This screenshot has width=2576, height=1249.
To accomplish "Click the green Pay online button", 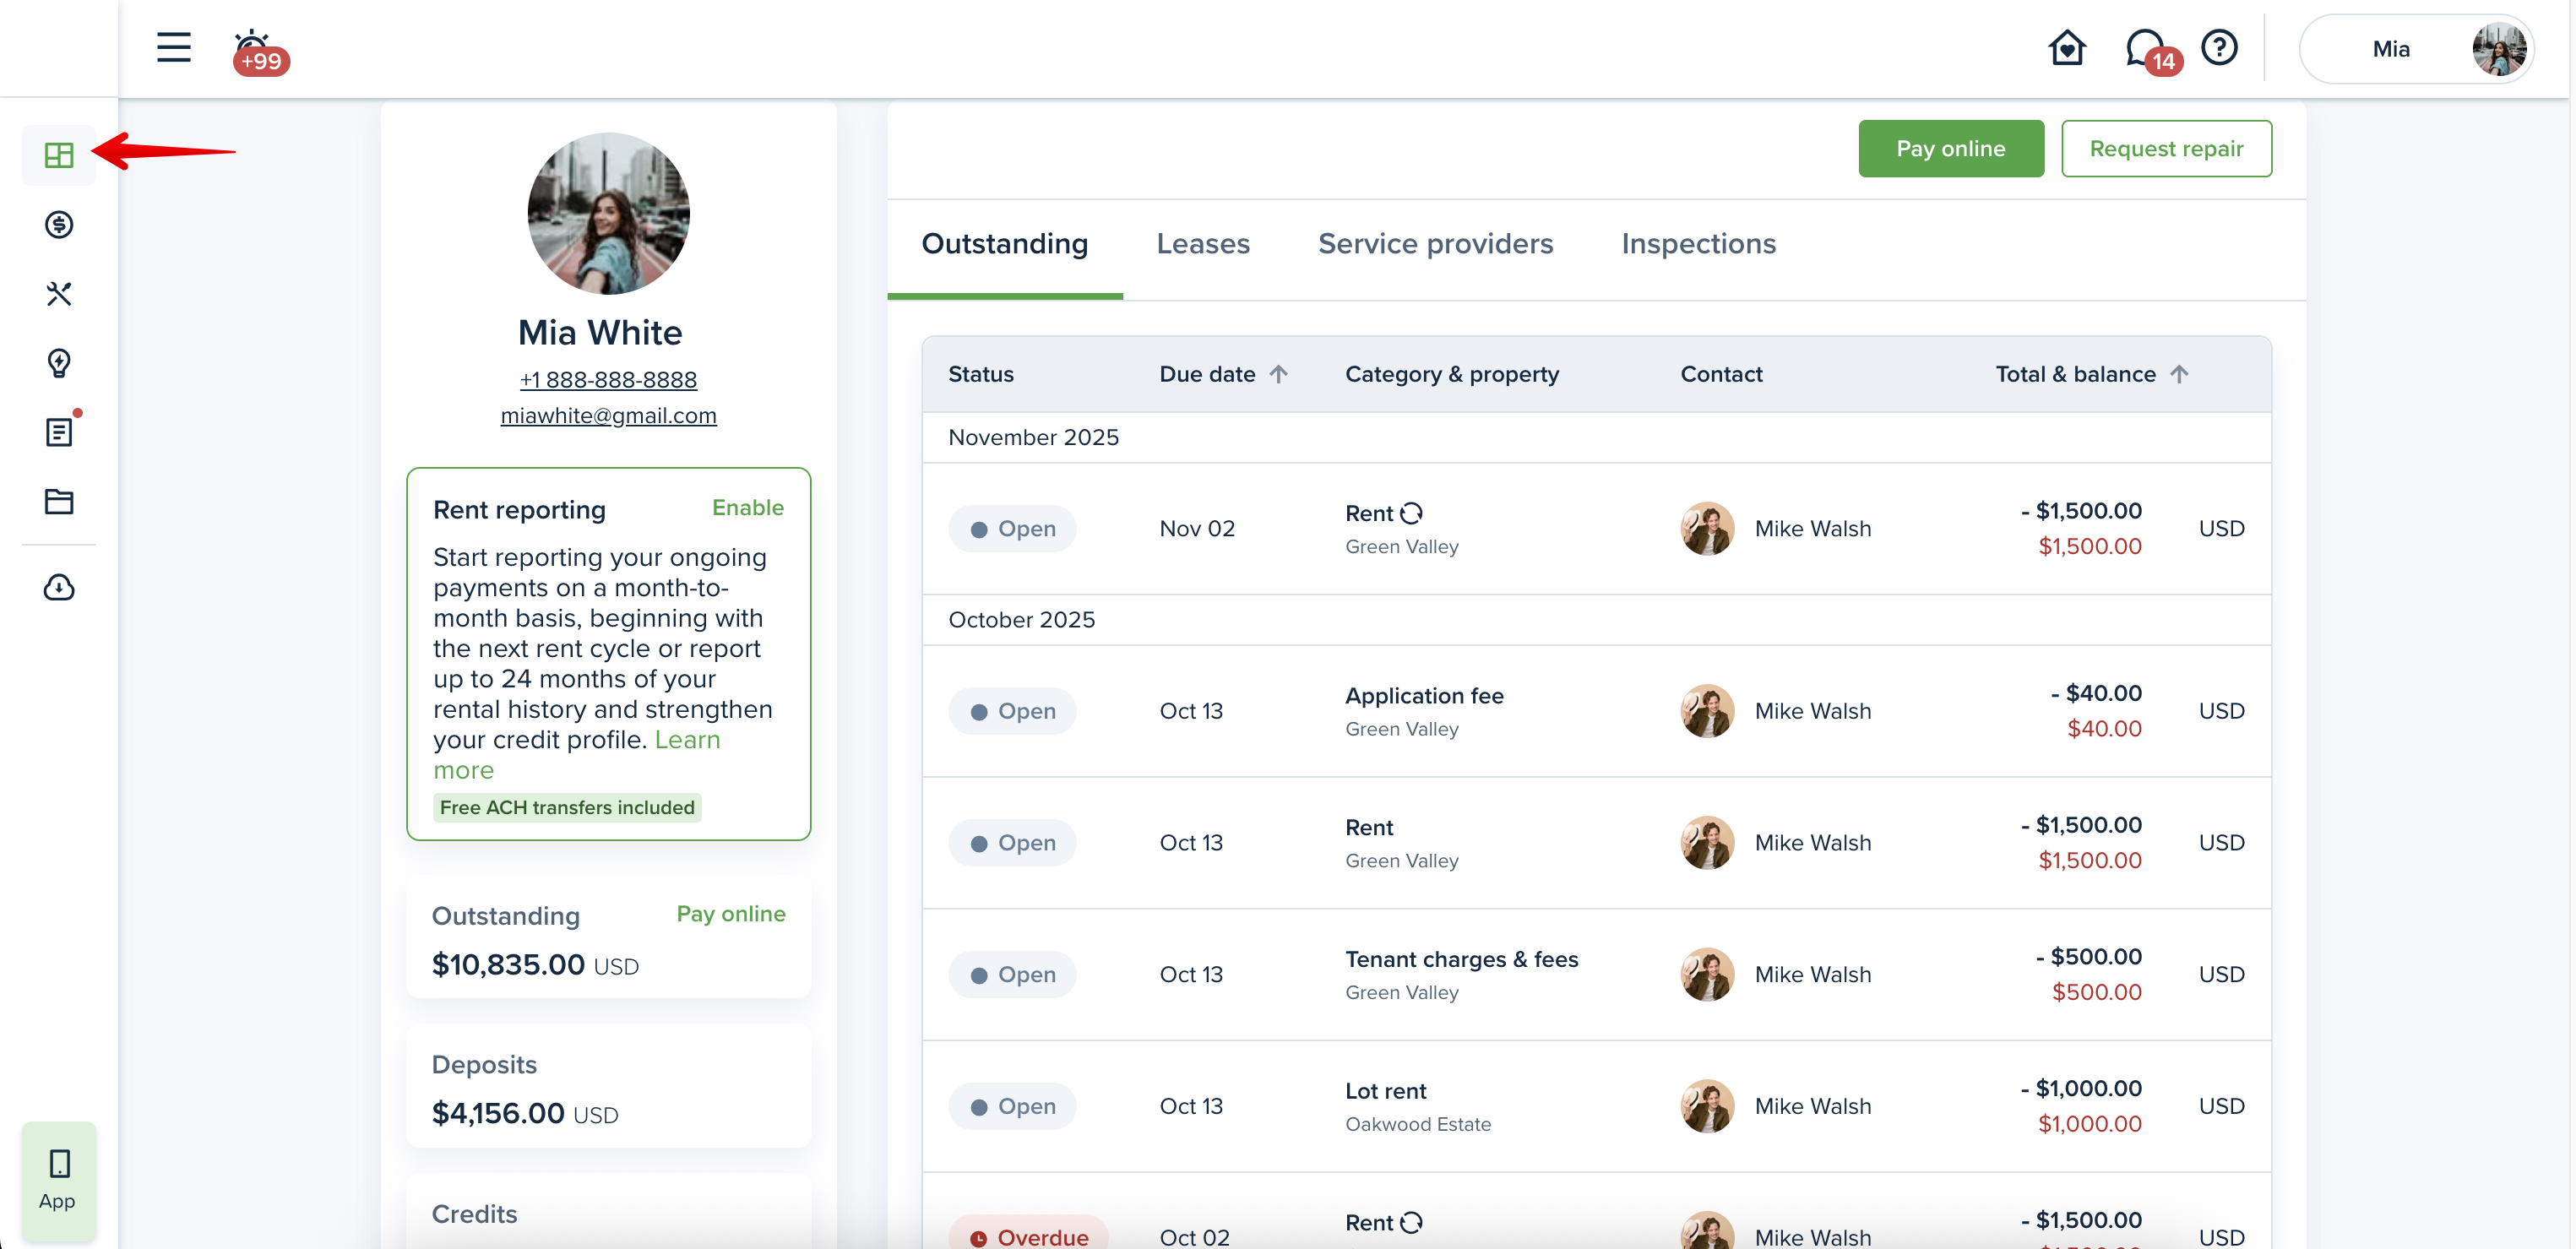I will 1950,149.
